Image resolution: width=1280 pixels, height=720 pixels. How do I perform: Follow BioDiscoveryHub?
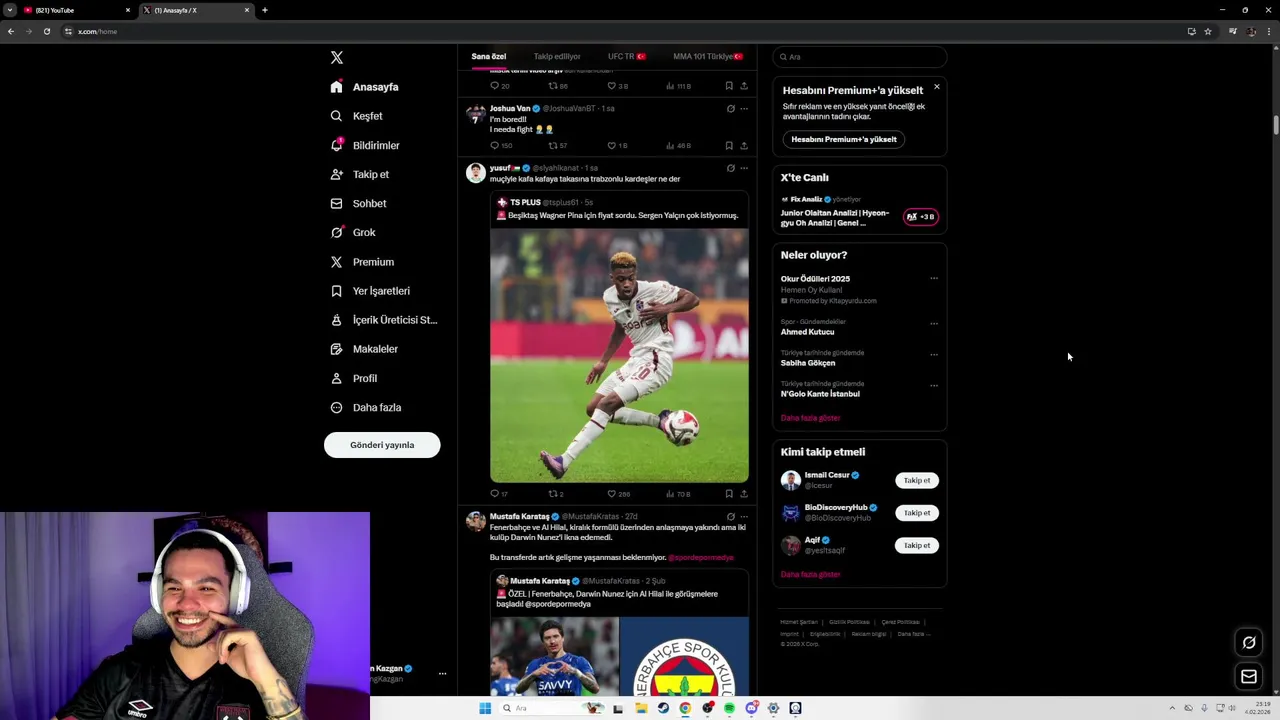[x=917, y=513]
